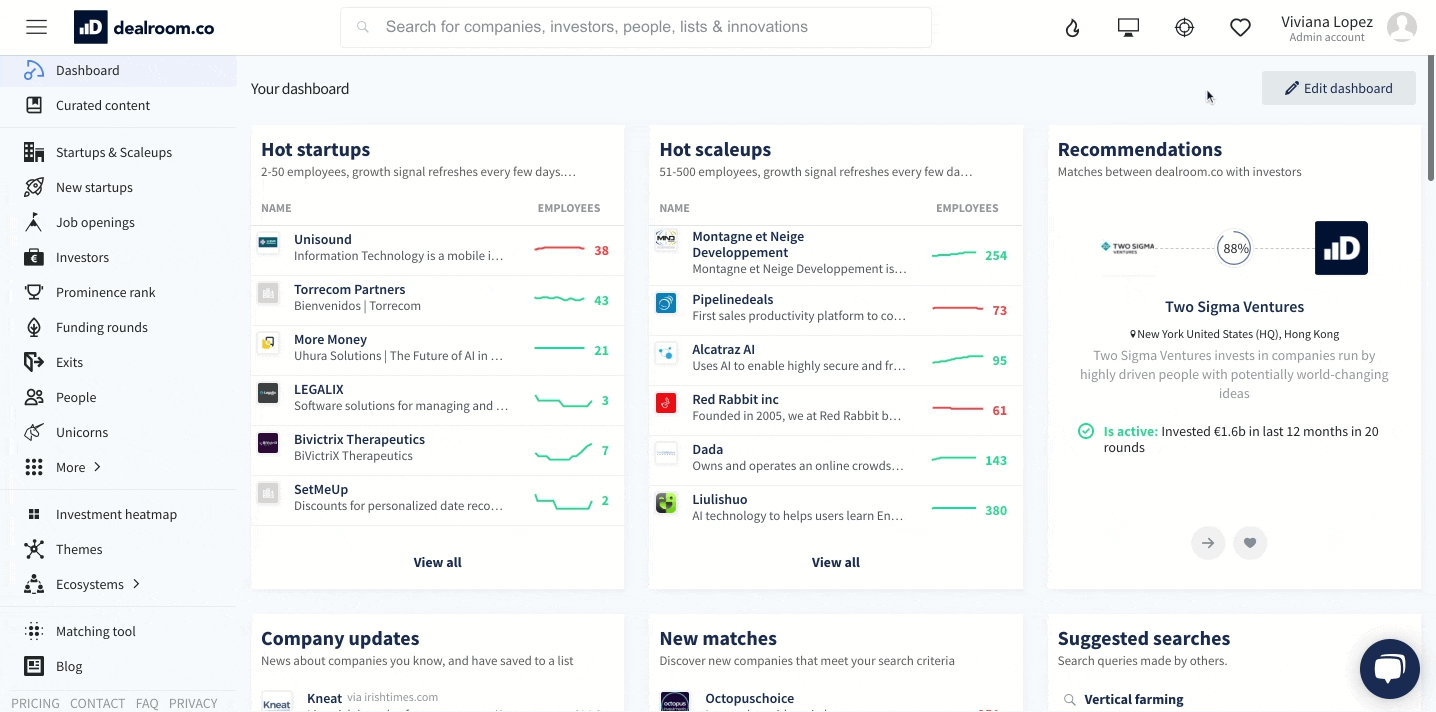1436x712 pixels.
Task: Click the Curated content bookmark icon
Action: 34,105
